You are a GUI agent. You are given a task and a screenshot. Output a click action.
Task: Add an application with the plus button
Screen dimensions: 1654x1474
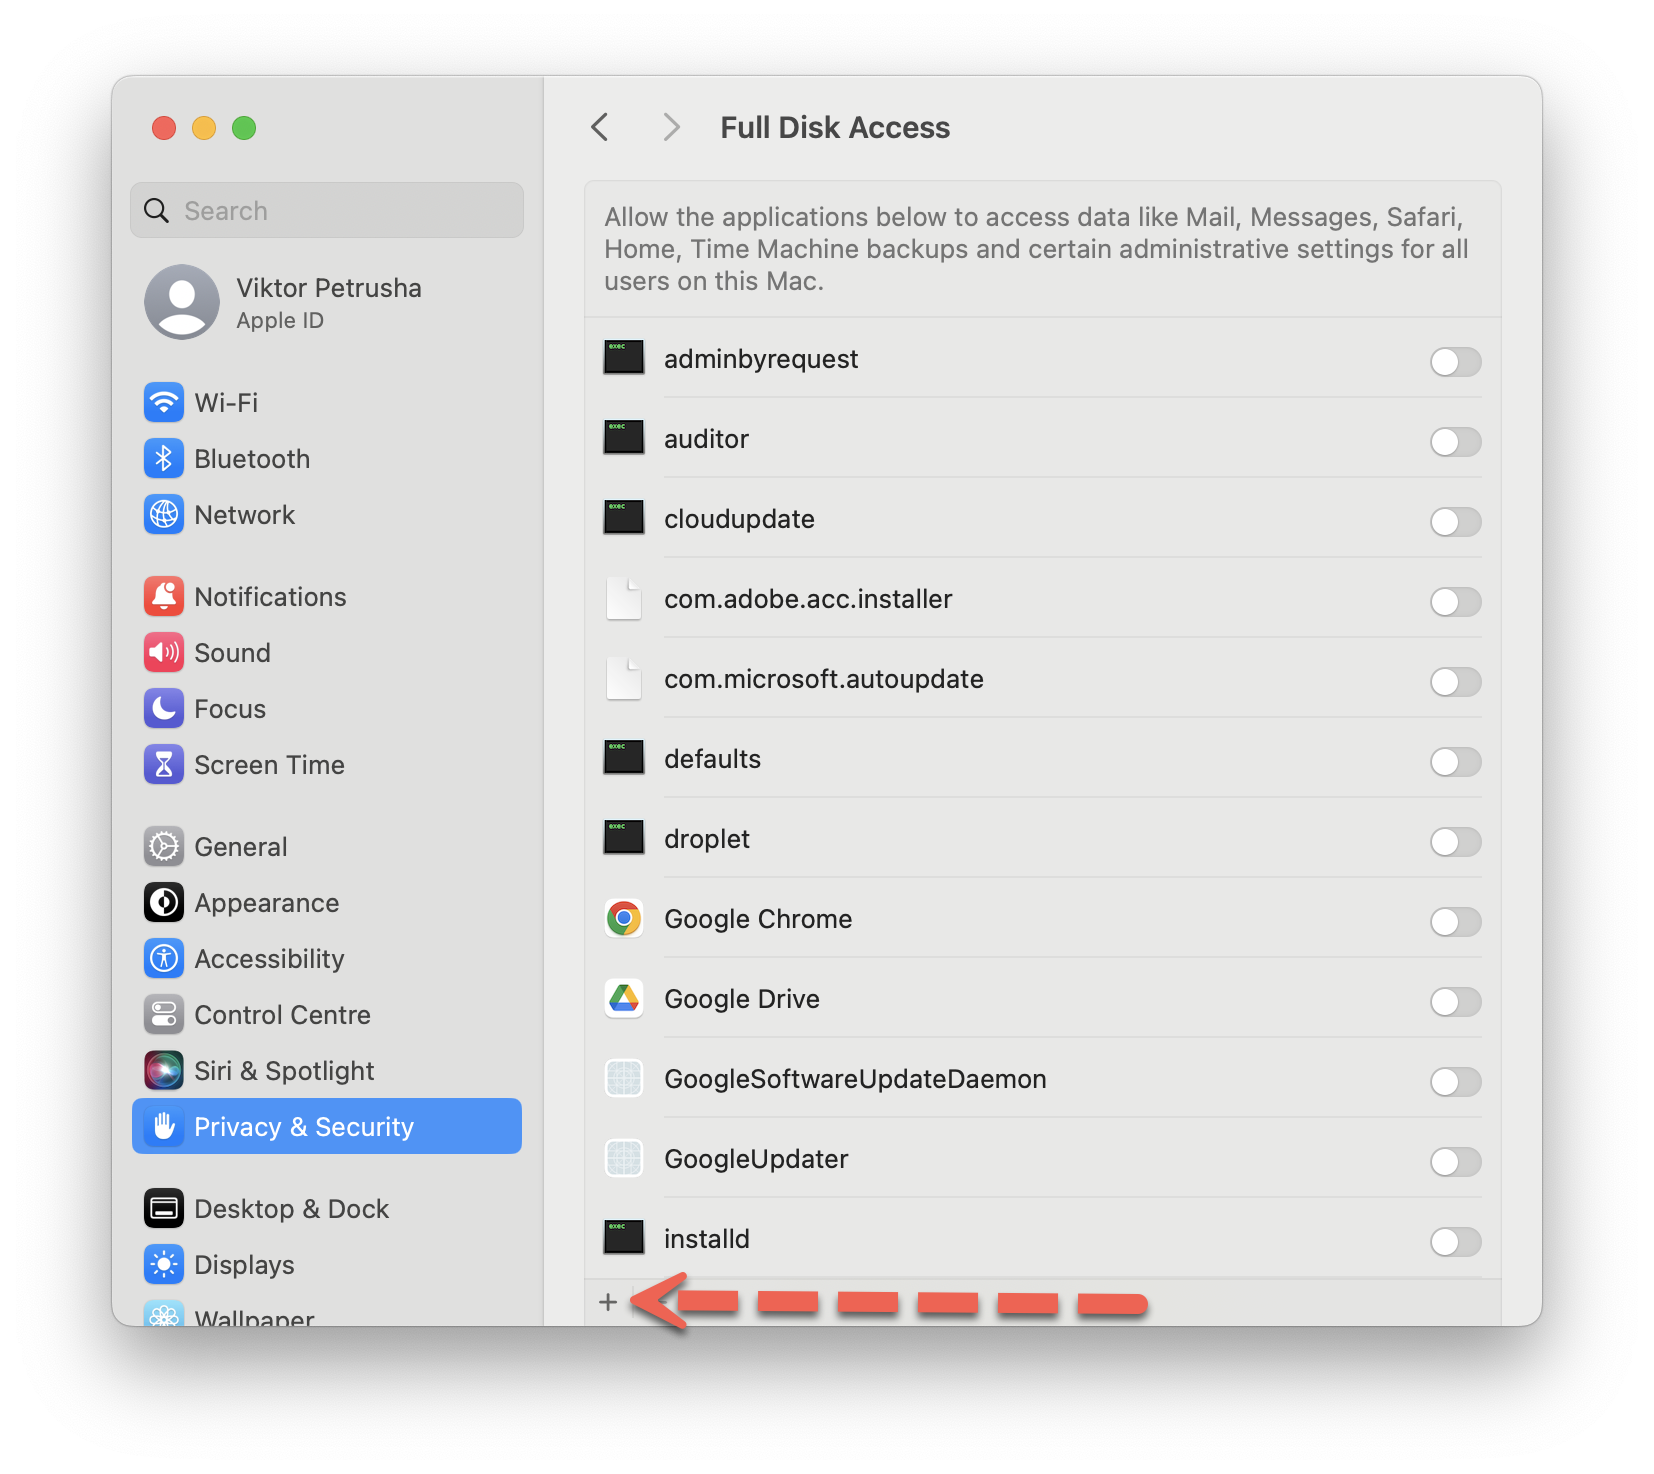[x=608, y=1302]
